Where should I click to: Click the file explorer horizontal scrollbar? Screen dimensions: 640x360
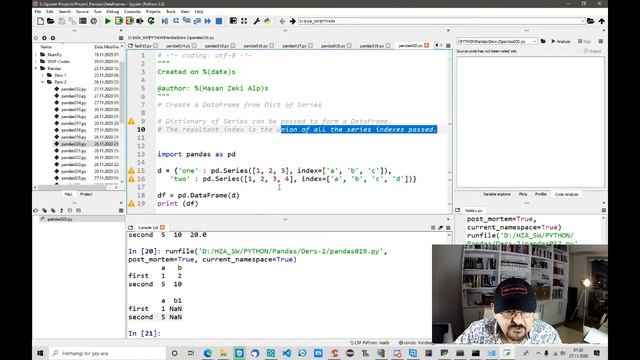(x=73, y=187)
